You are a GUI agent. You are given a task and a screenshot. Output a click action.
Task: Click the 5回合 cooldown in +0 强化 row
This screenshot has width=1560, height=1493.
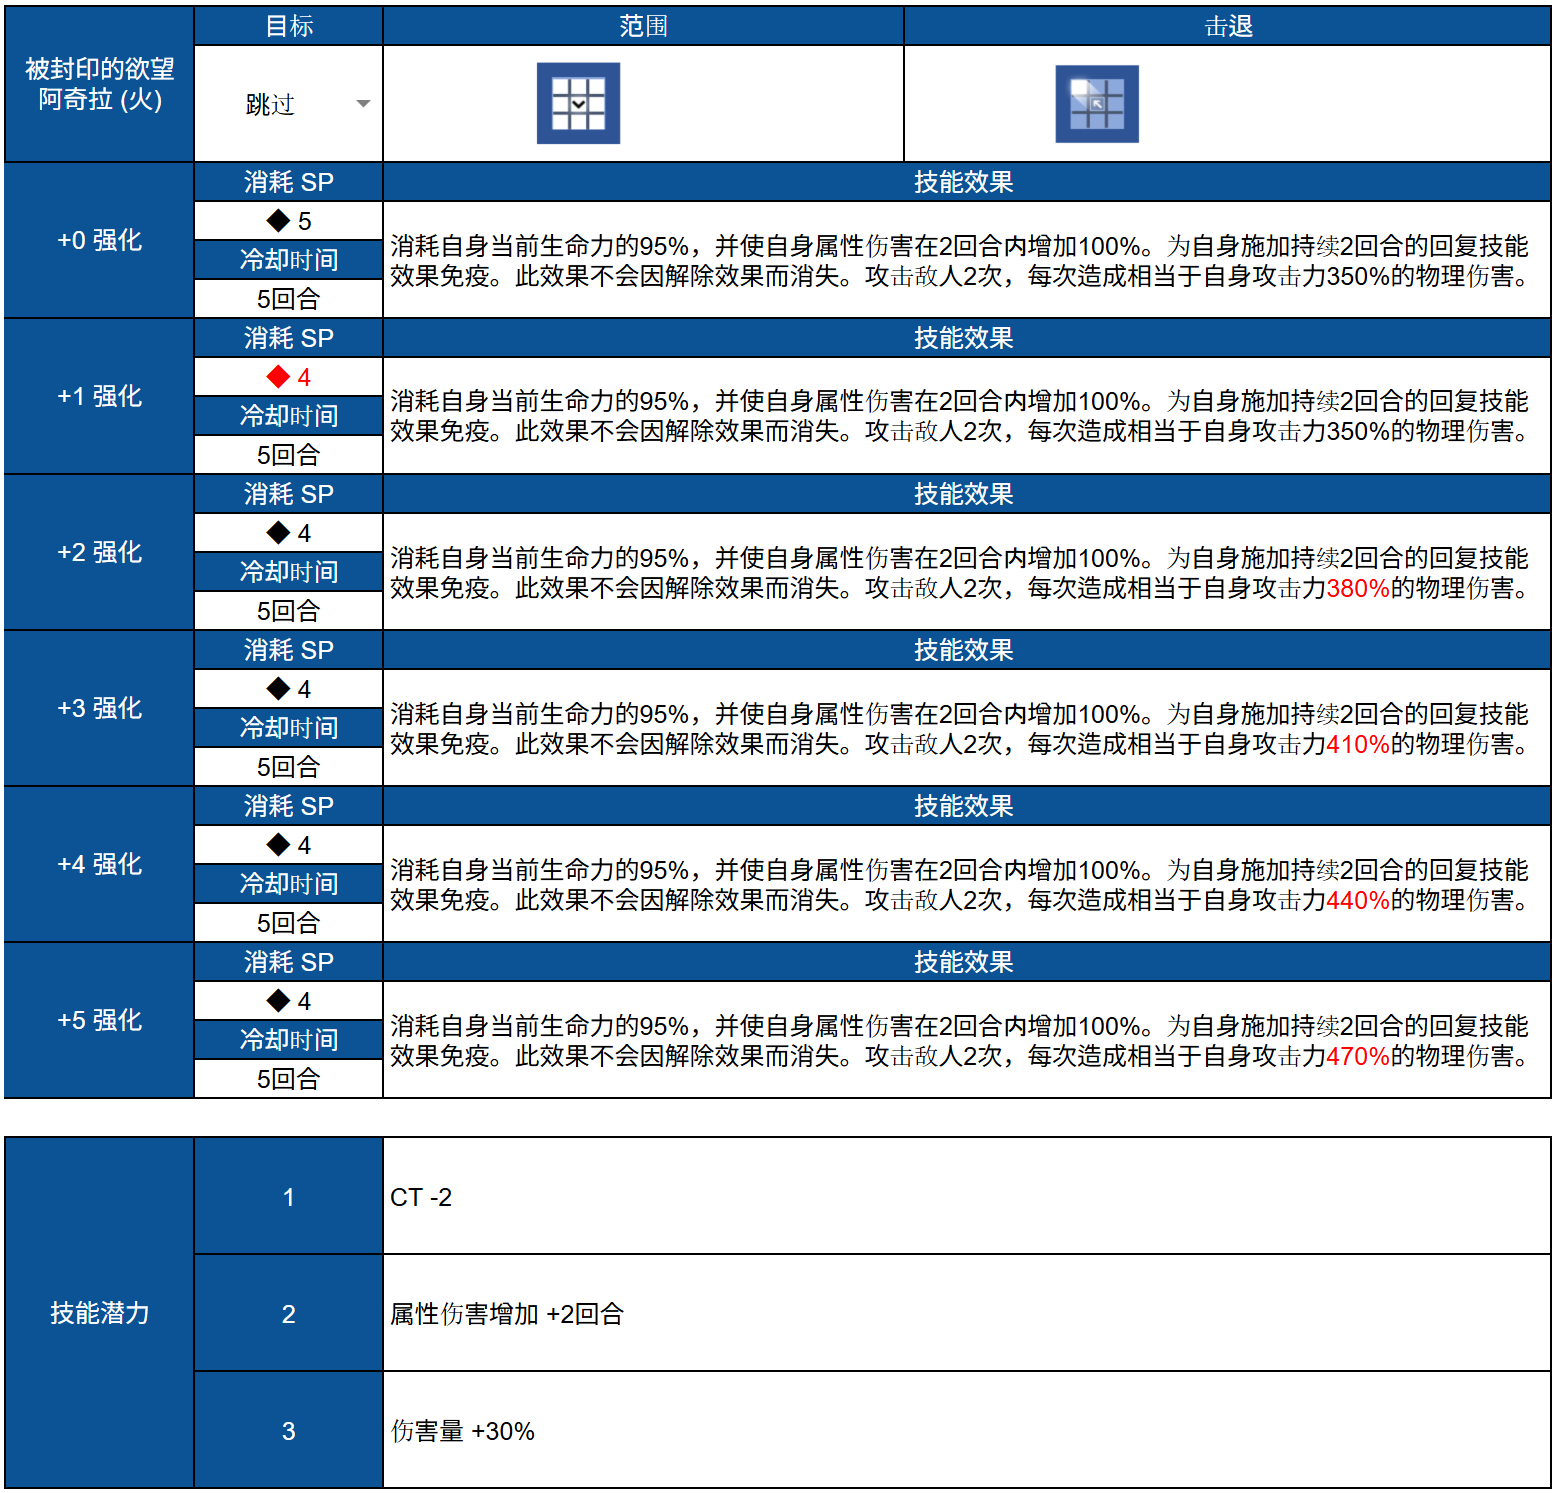click(x=289, y=299)
